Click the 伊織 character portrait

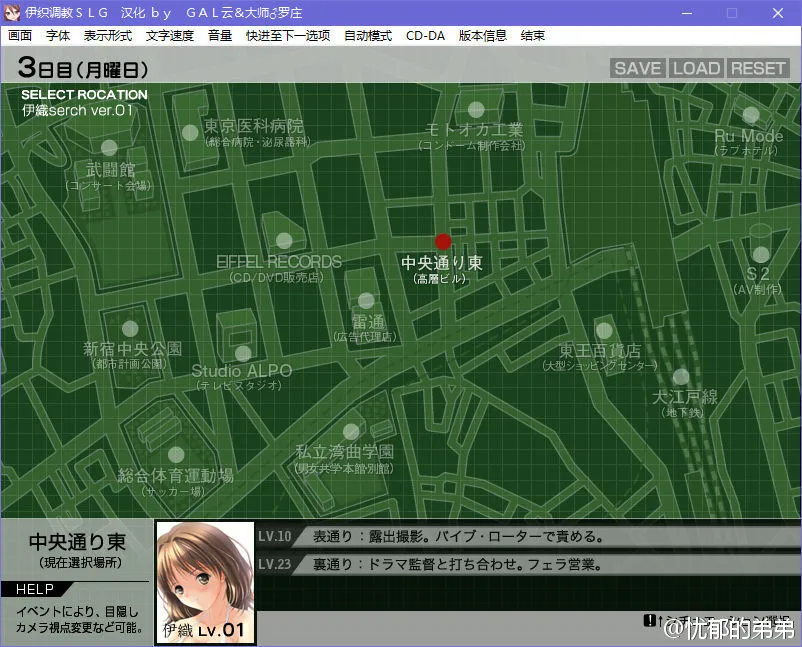(x=204, y=580)
